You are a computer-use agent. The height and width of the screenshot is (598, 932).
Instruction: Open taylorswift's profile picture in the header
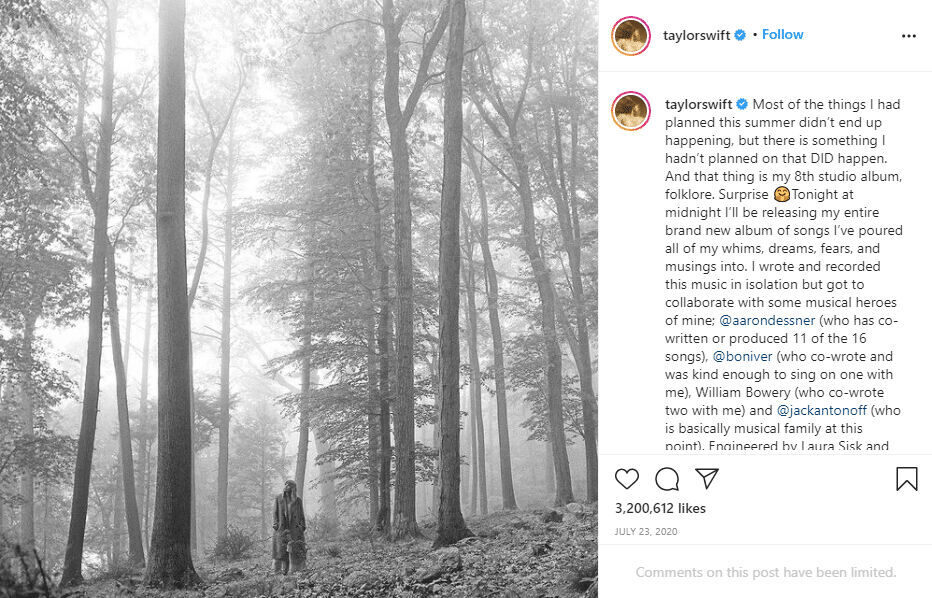pos(630,33)
